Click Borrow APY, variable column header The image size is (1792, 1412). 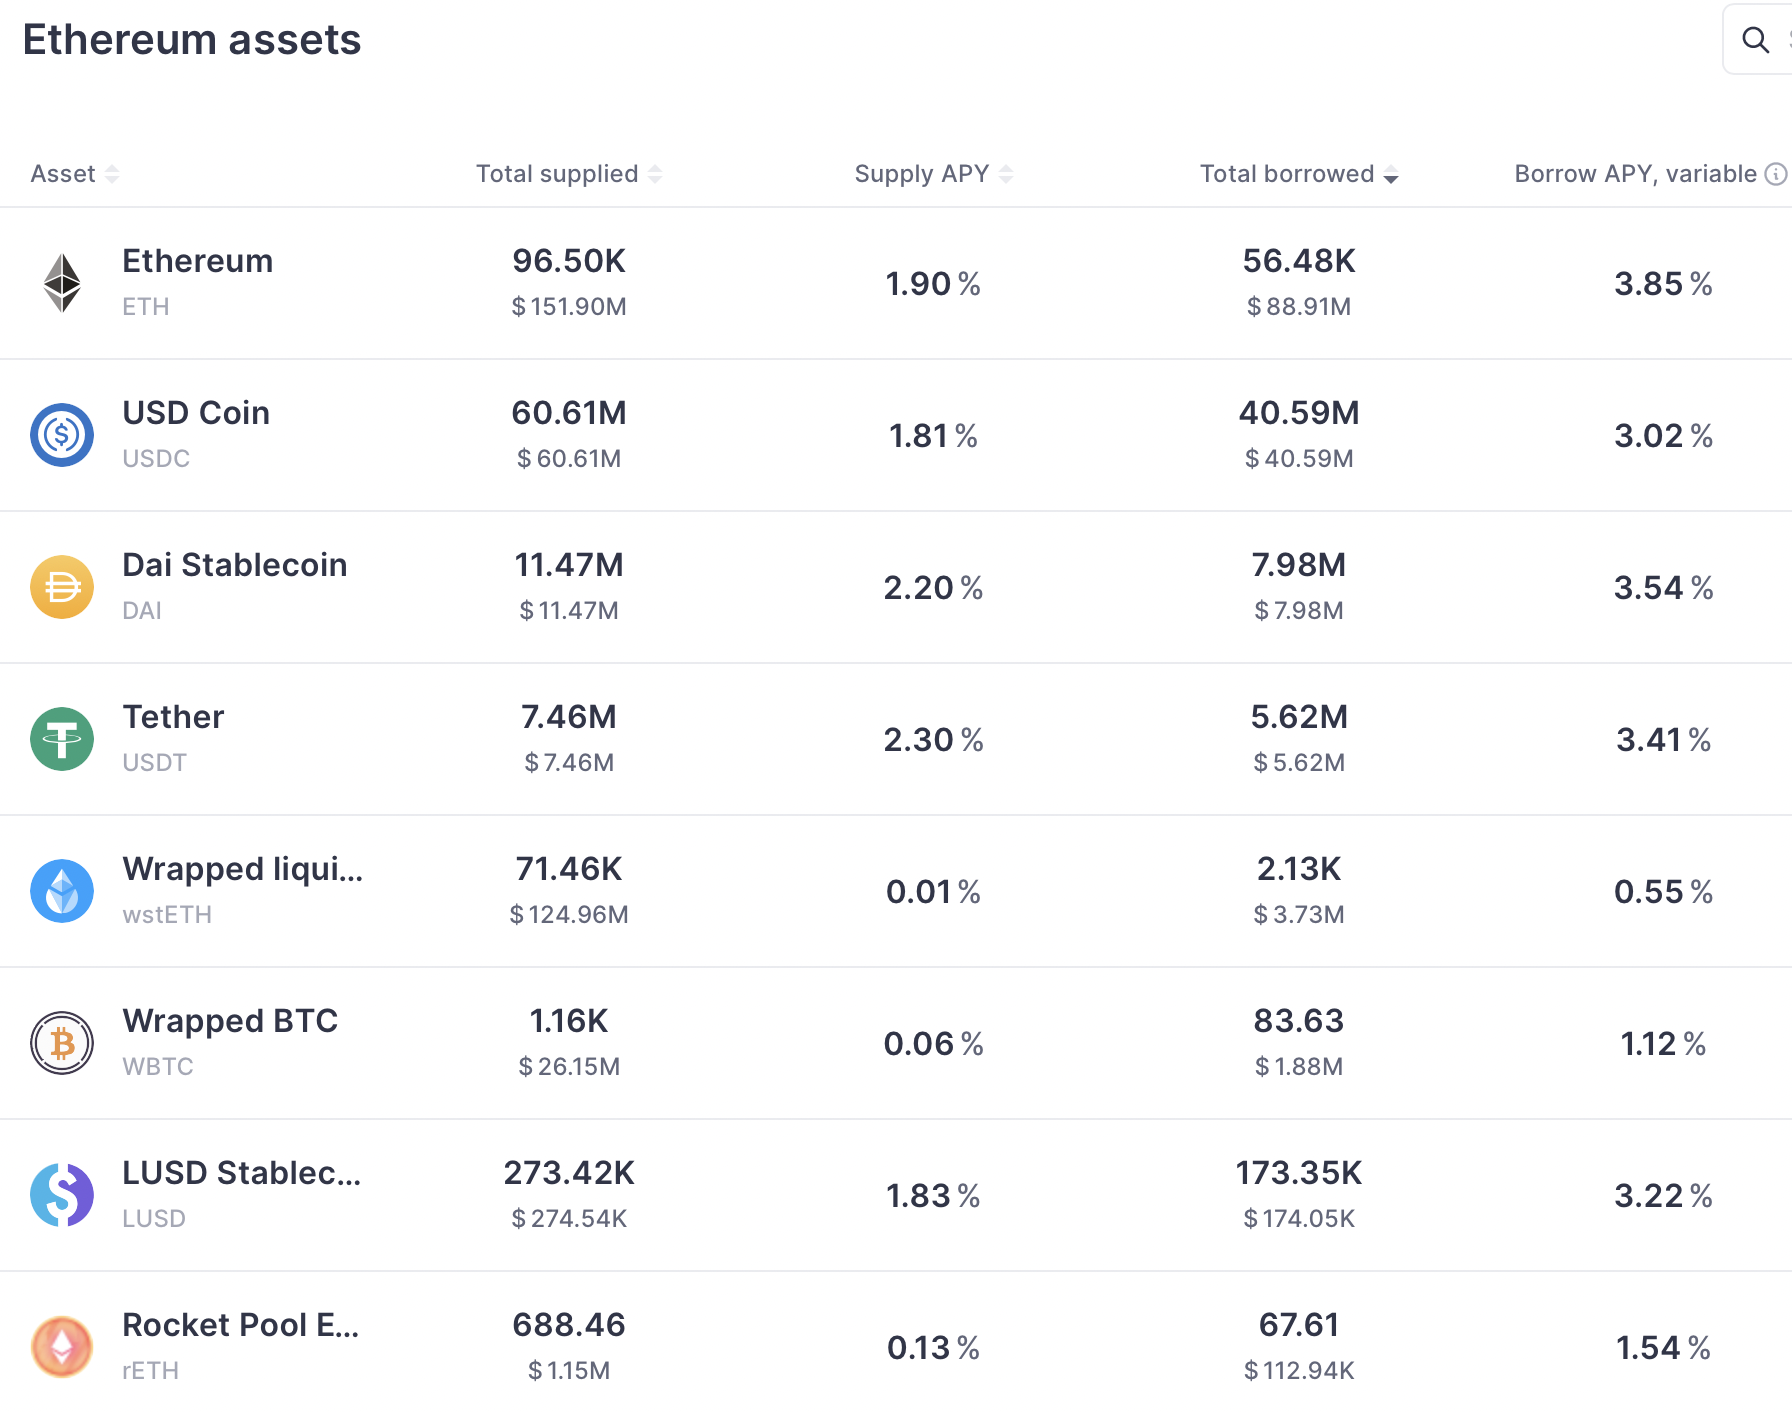pos(1635,174)
